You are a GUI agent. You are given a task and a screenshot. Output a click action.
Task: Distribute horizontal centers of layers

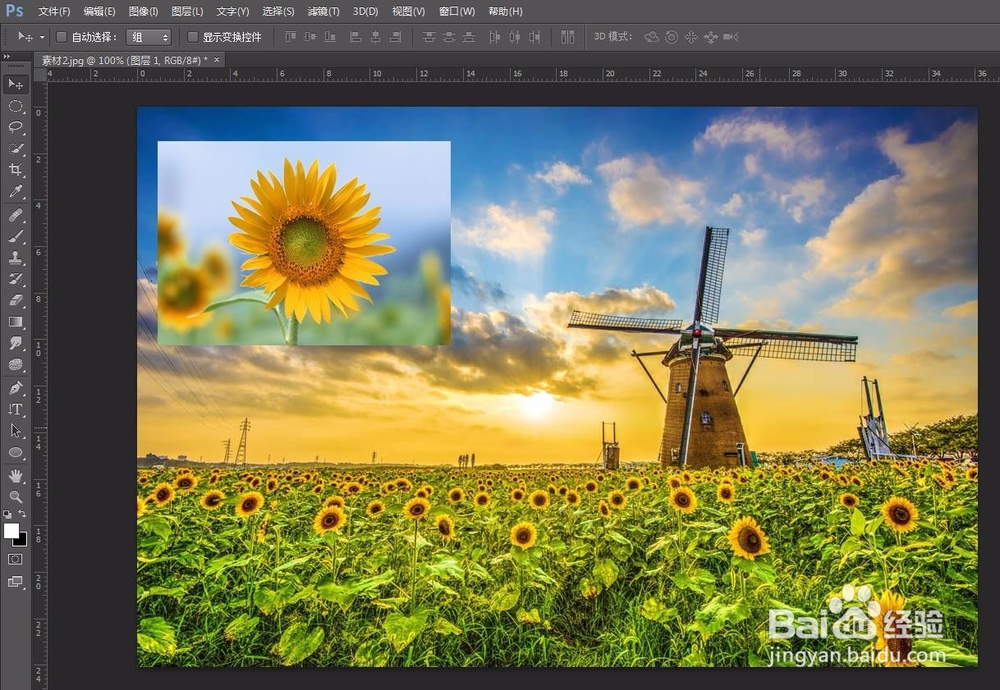coord(515,37)
